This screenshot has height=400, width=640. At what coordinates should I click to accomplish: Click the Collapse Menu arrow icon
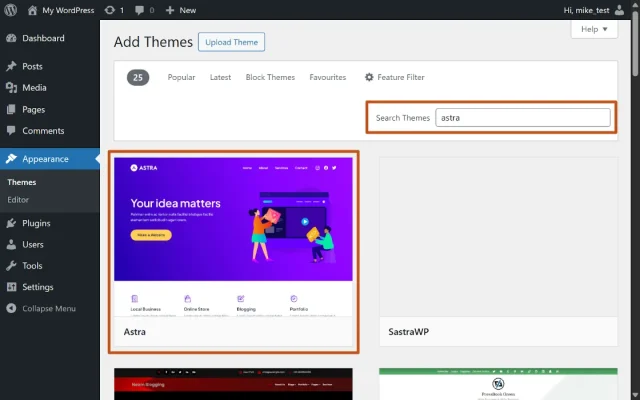point(11,308)
